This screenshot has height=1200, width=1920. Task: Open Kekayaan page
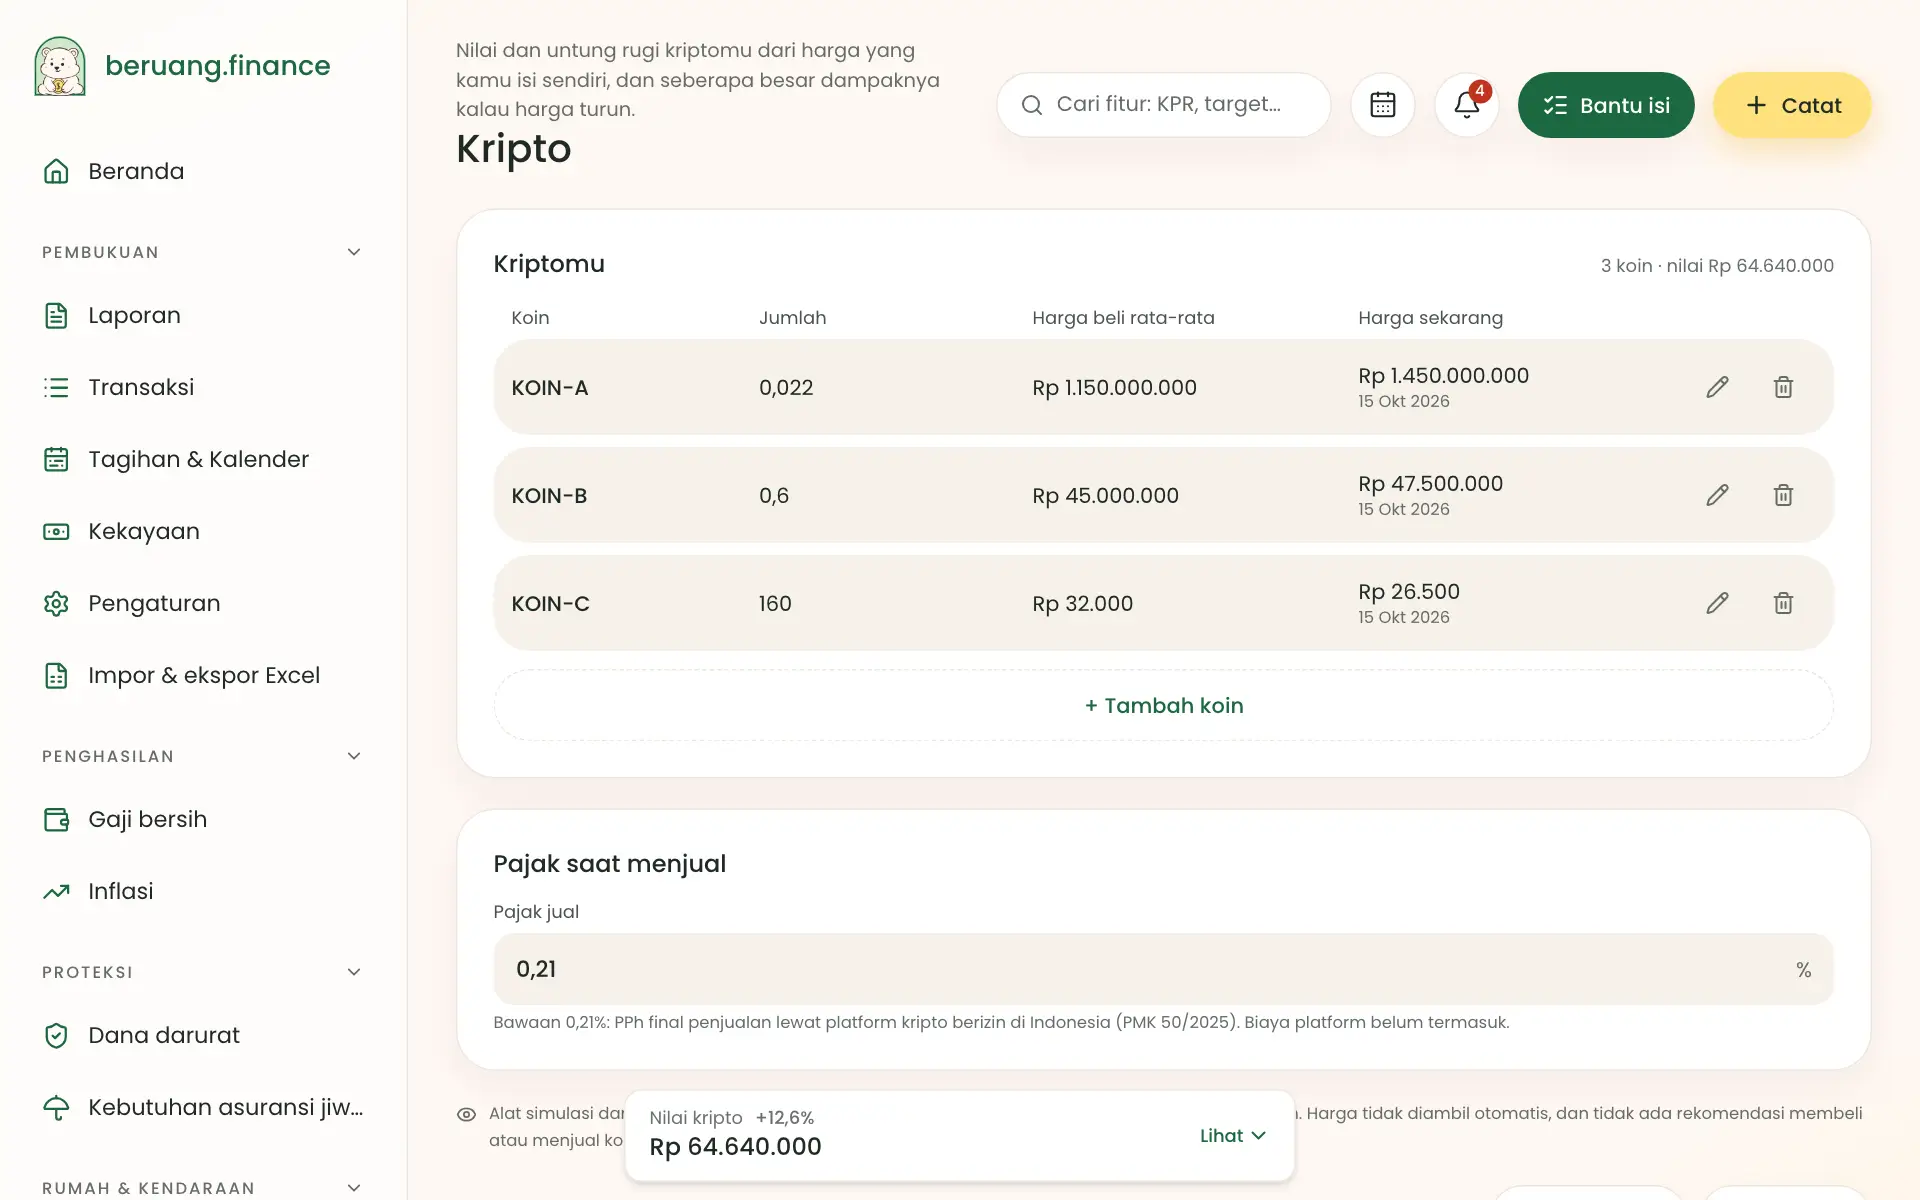tap(203, 531)
